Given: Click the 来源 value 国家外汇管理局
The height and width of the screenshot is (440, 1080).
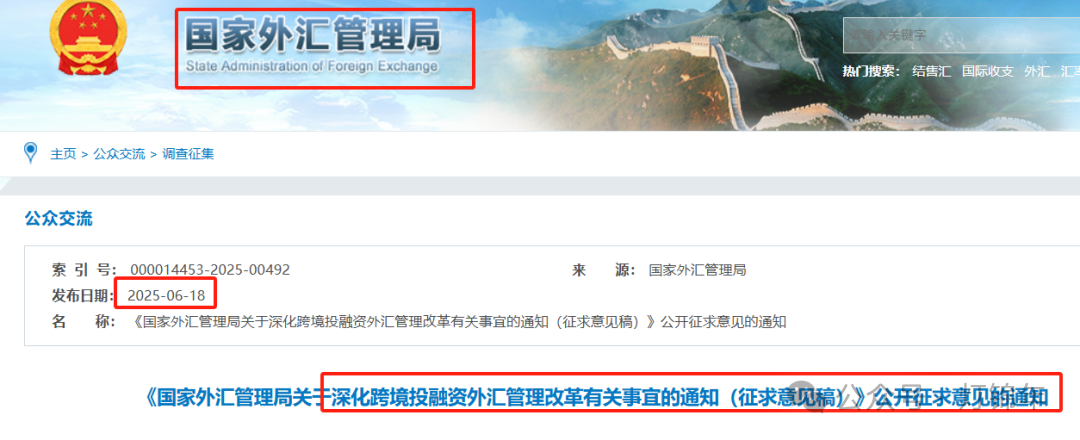Looking at the screenshot, I should pos(697,270).
